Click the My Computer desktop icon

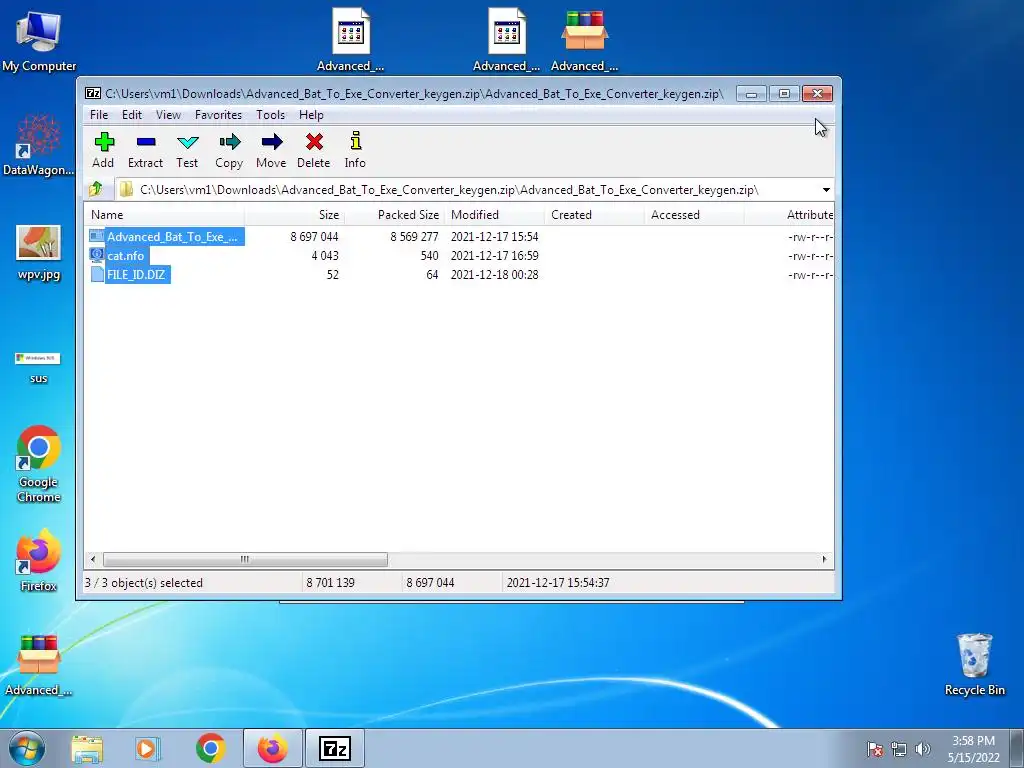(x=39, y=40)
